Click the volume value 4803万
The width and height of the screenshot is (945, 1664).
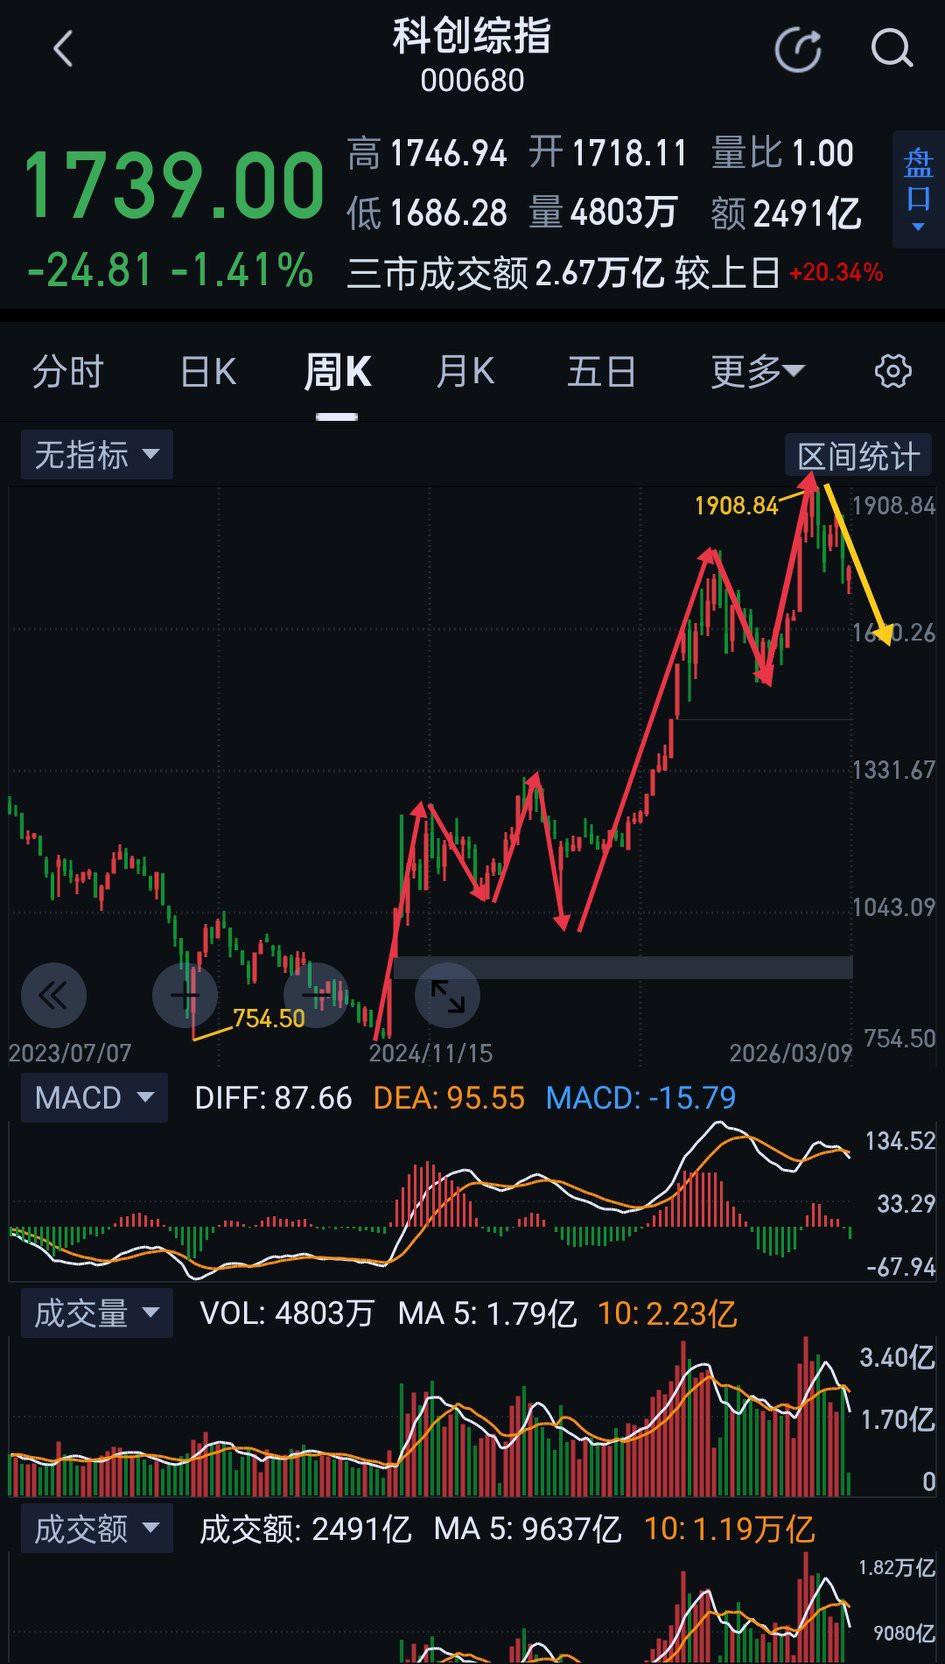(x=624, y=213)
